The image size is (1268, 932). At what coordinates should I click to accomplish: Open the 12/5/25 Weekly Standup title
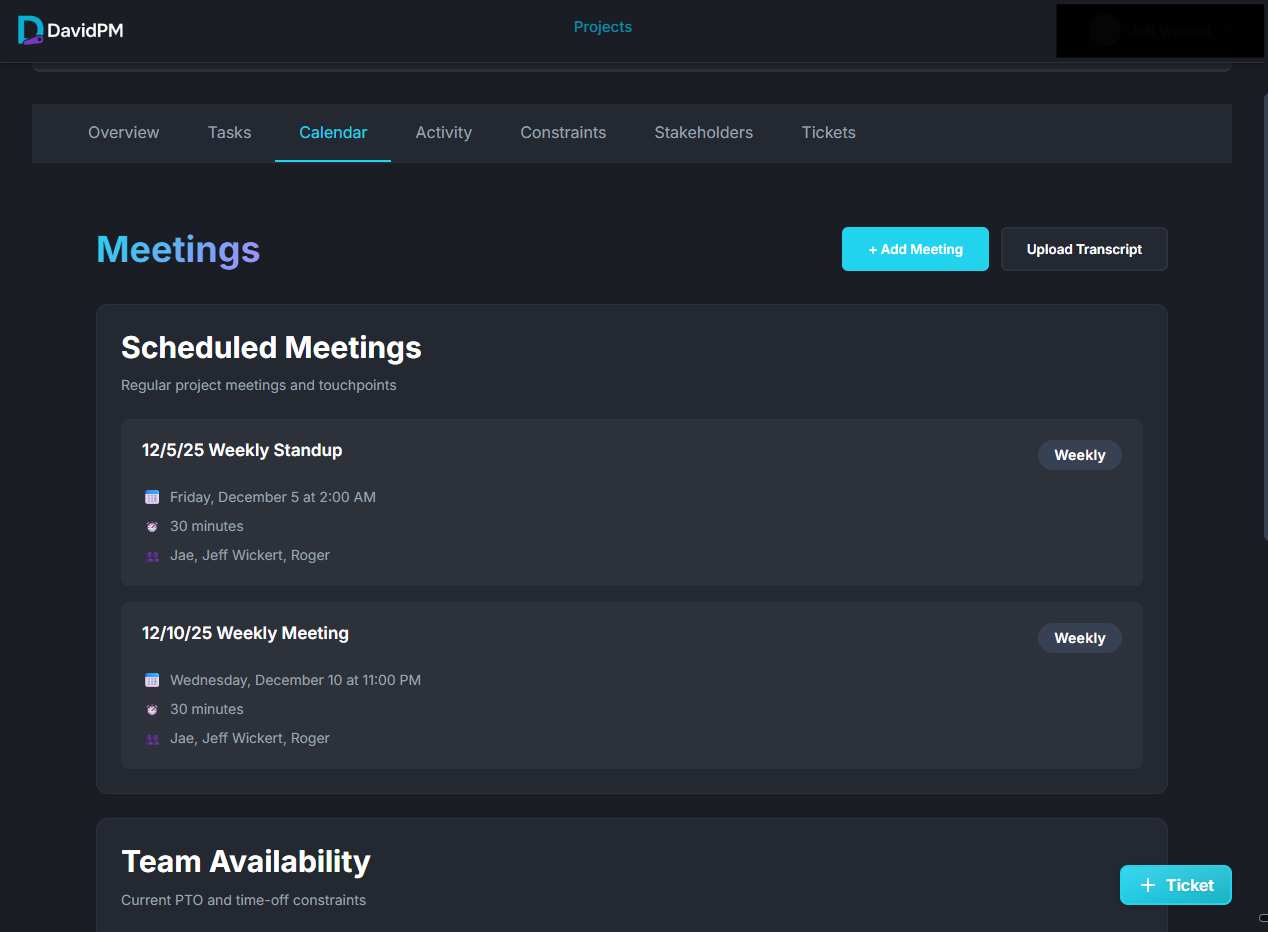coord(242,450)
